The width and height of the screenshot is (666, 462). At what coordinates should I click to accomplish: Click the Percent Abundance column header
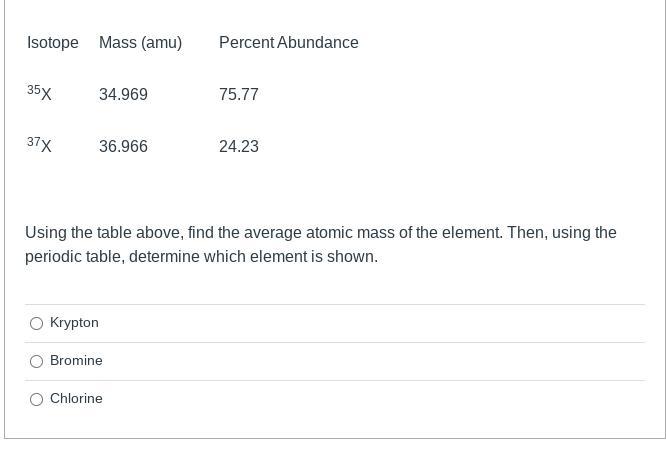[x=288, y=43]
